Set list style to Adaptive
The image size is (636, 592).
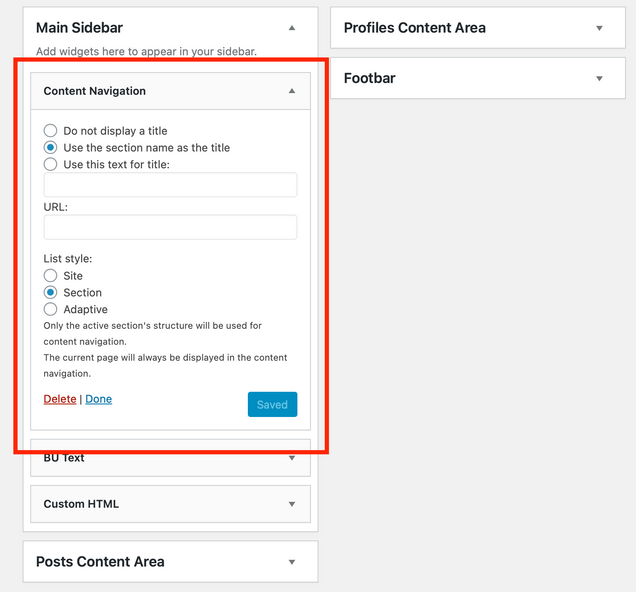[51, 310]
